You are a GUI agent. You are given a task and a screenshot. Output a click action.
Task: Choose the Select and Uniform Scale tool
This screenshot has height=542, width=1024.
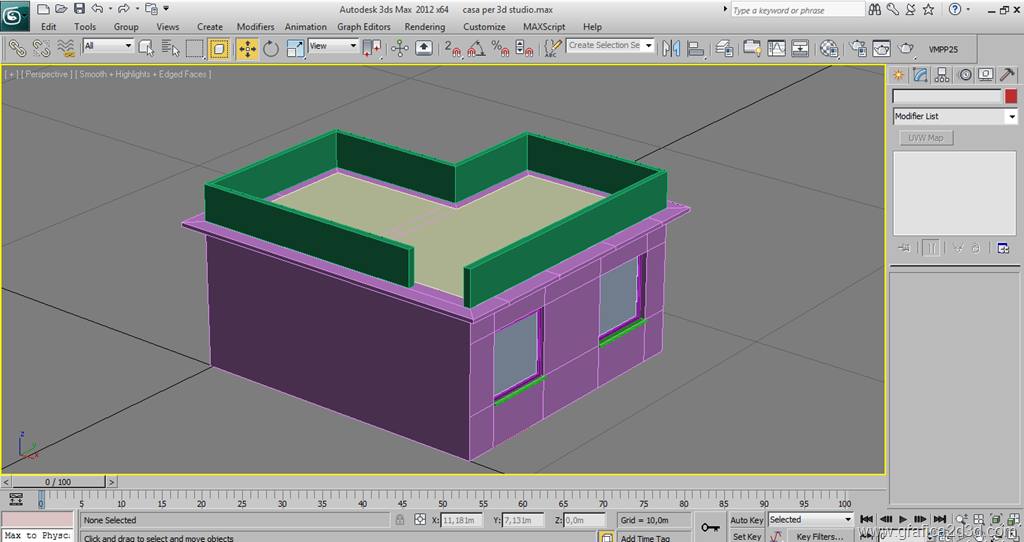click(x=296, y=48)
